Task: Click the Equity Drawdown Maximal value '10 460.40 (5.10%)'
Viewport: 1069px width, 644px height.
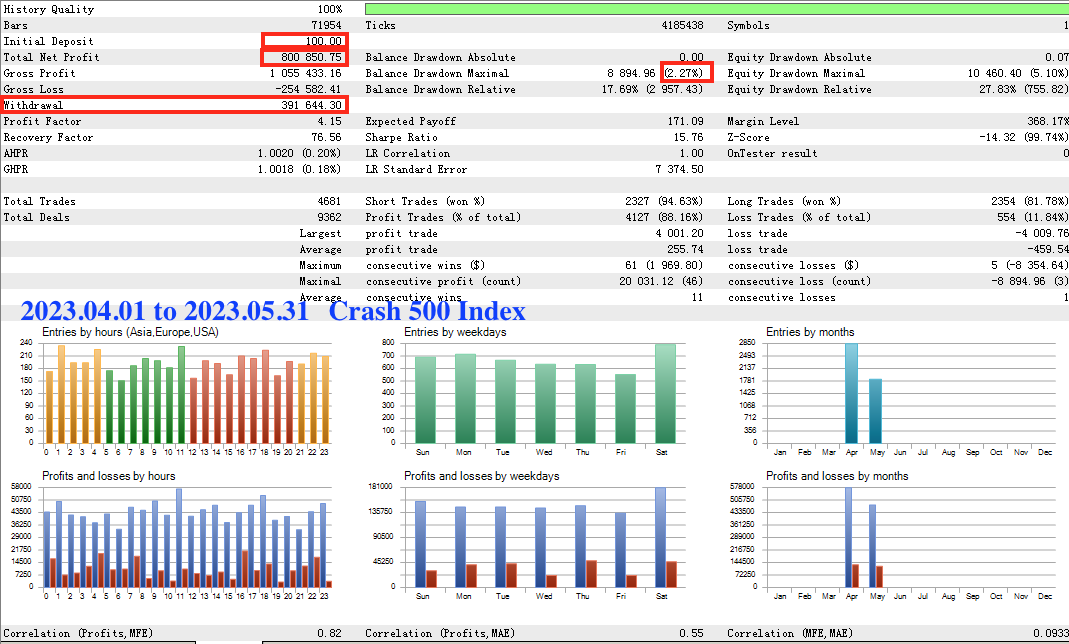Action: pos(1018,73)
